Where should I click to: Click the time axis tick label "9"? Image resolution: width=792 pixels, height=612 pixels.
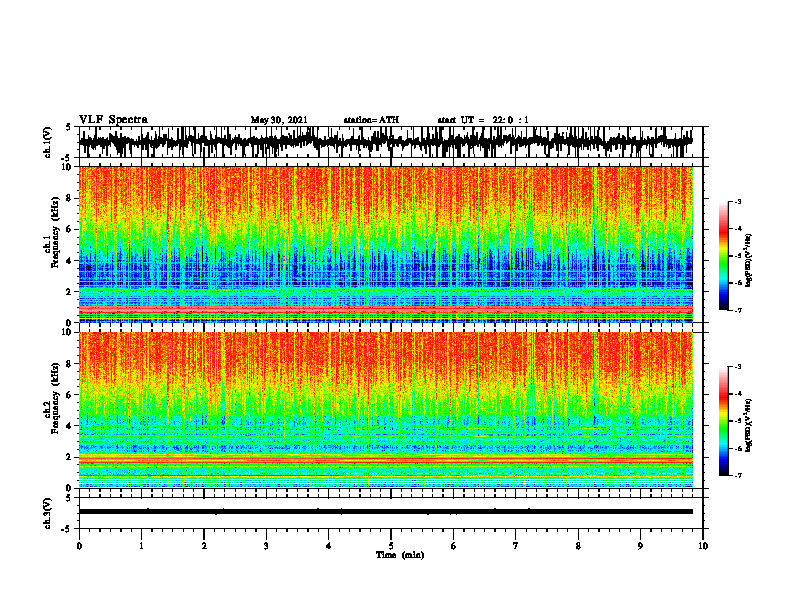tap(640, 546)
